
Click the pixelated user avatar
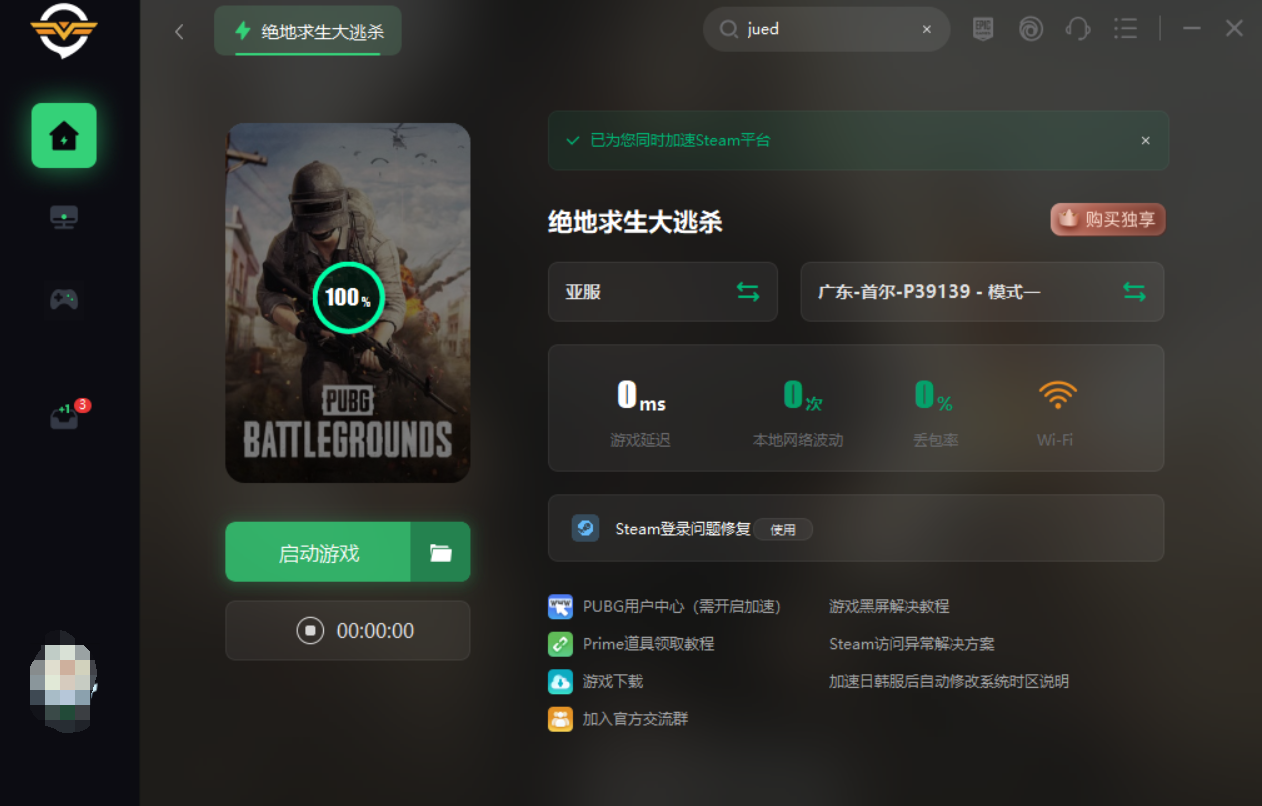click(x=63, y=680)
